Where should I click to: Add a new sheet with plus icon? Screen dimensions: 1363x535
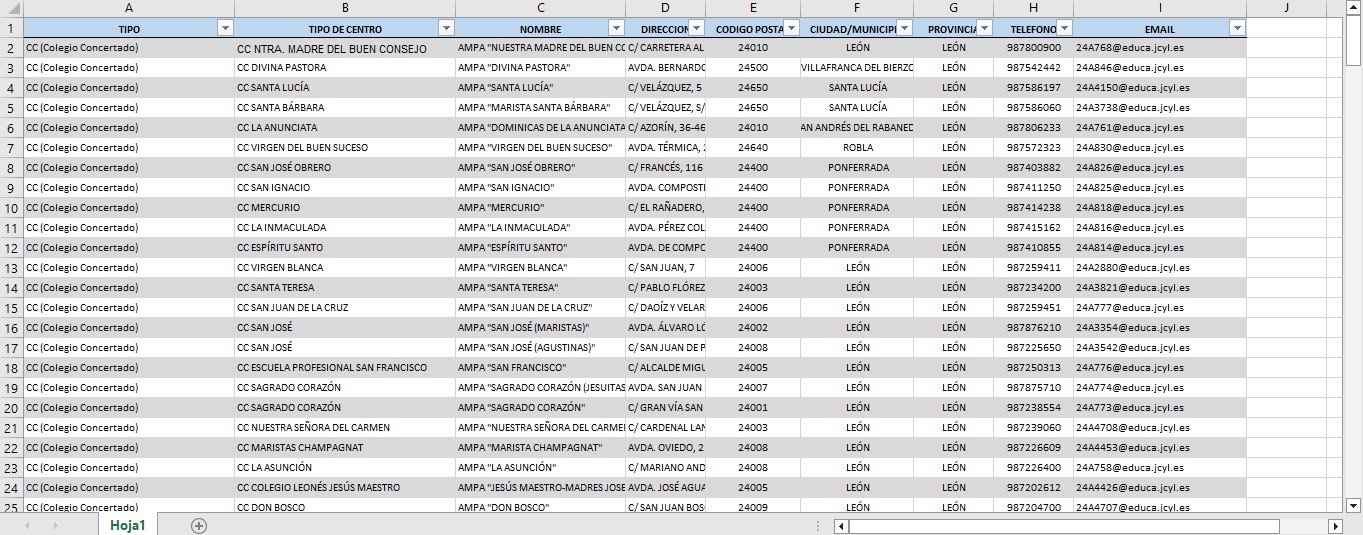click(199, 526)
